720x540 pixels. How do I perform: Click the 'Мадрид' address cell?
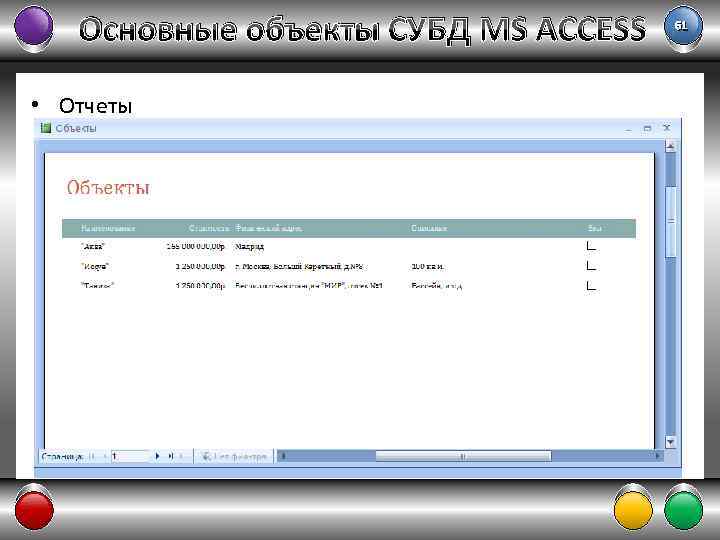click(249, 247)
